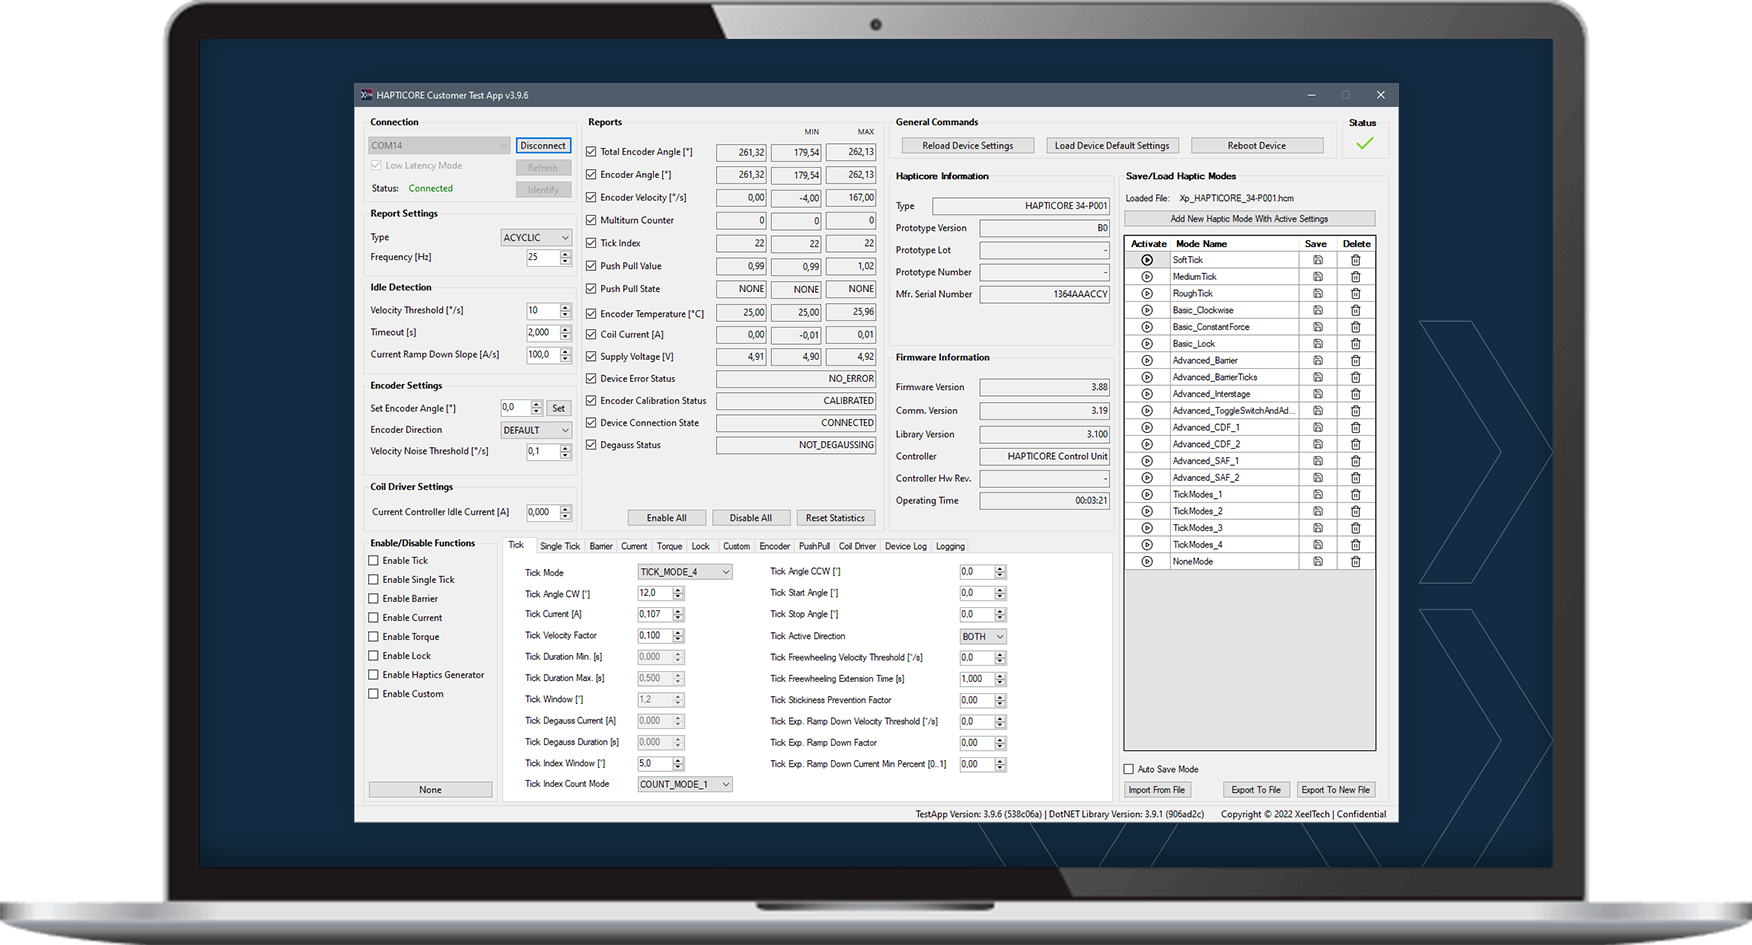Click the Tick Velocity Factor field
The image size is (1752, 945).
click(x=655, y=636)
